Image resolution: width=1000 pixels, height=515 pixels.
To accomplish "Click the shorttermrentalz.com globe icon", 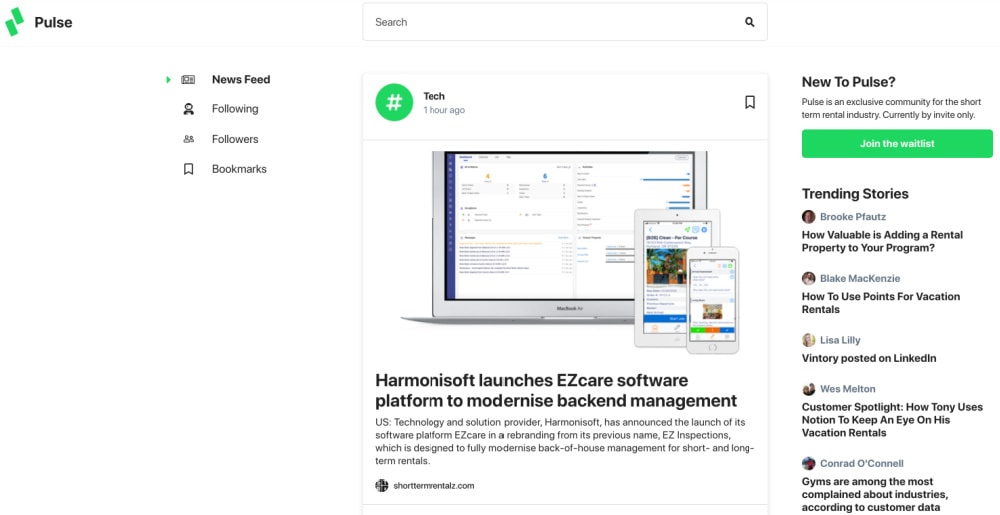I will pos(381,486).
